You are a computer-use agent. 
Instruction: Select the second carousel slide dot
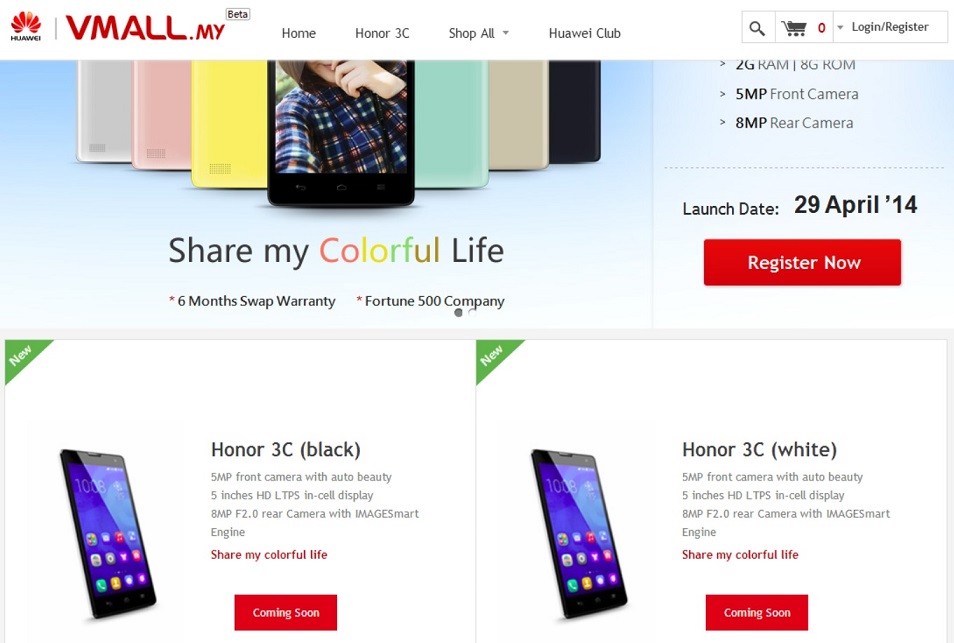pyautogui.click(x=473, y=313)
